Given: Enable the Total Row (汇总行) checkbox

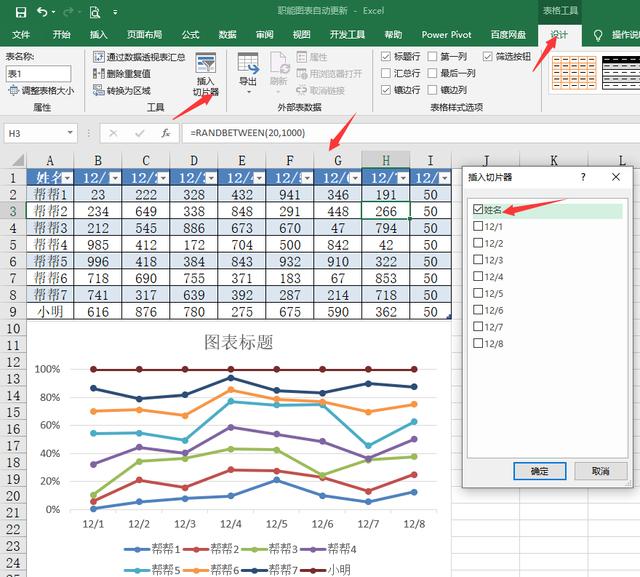Looking at the screenshot, I should 387,74.
